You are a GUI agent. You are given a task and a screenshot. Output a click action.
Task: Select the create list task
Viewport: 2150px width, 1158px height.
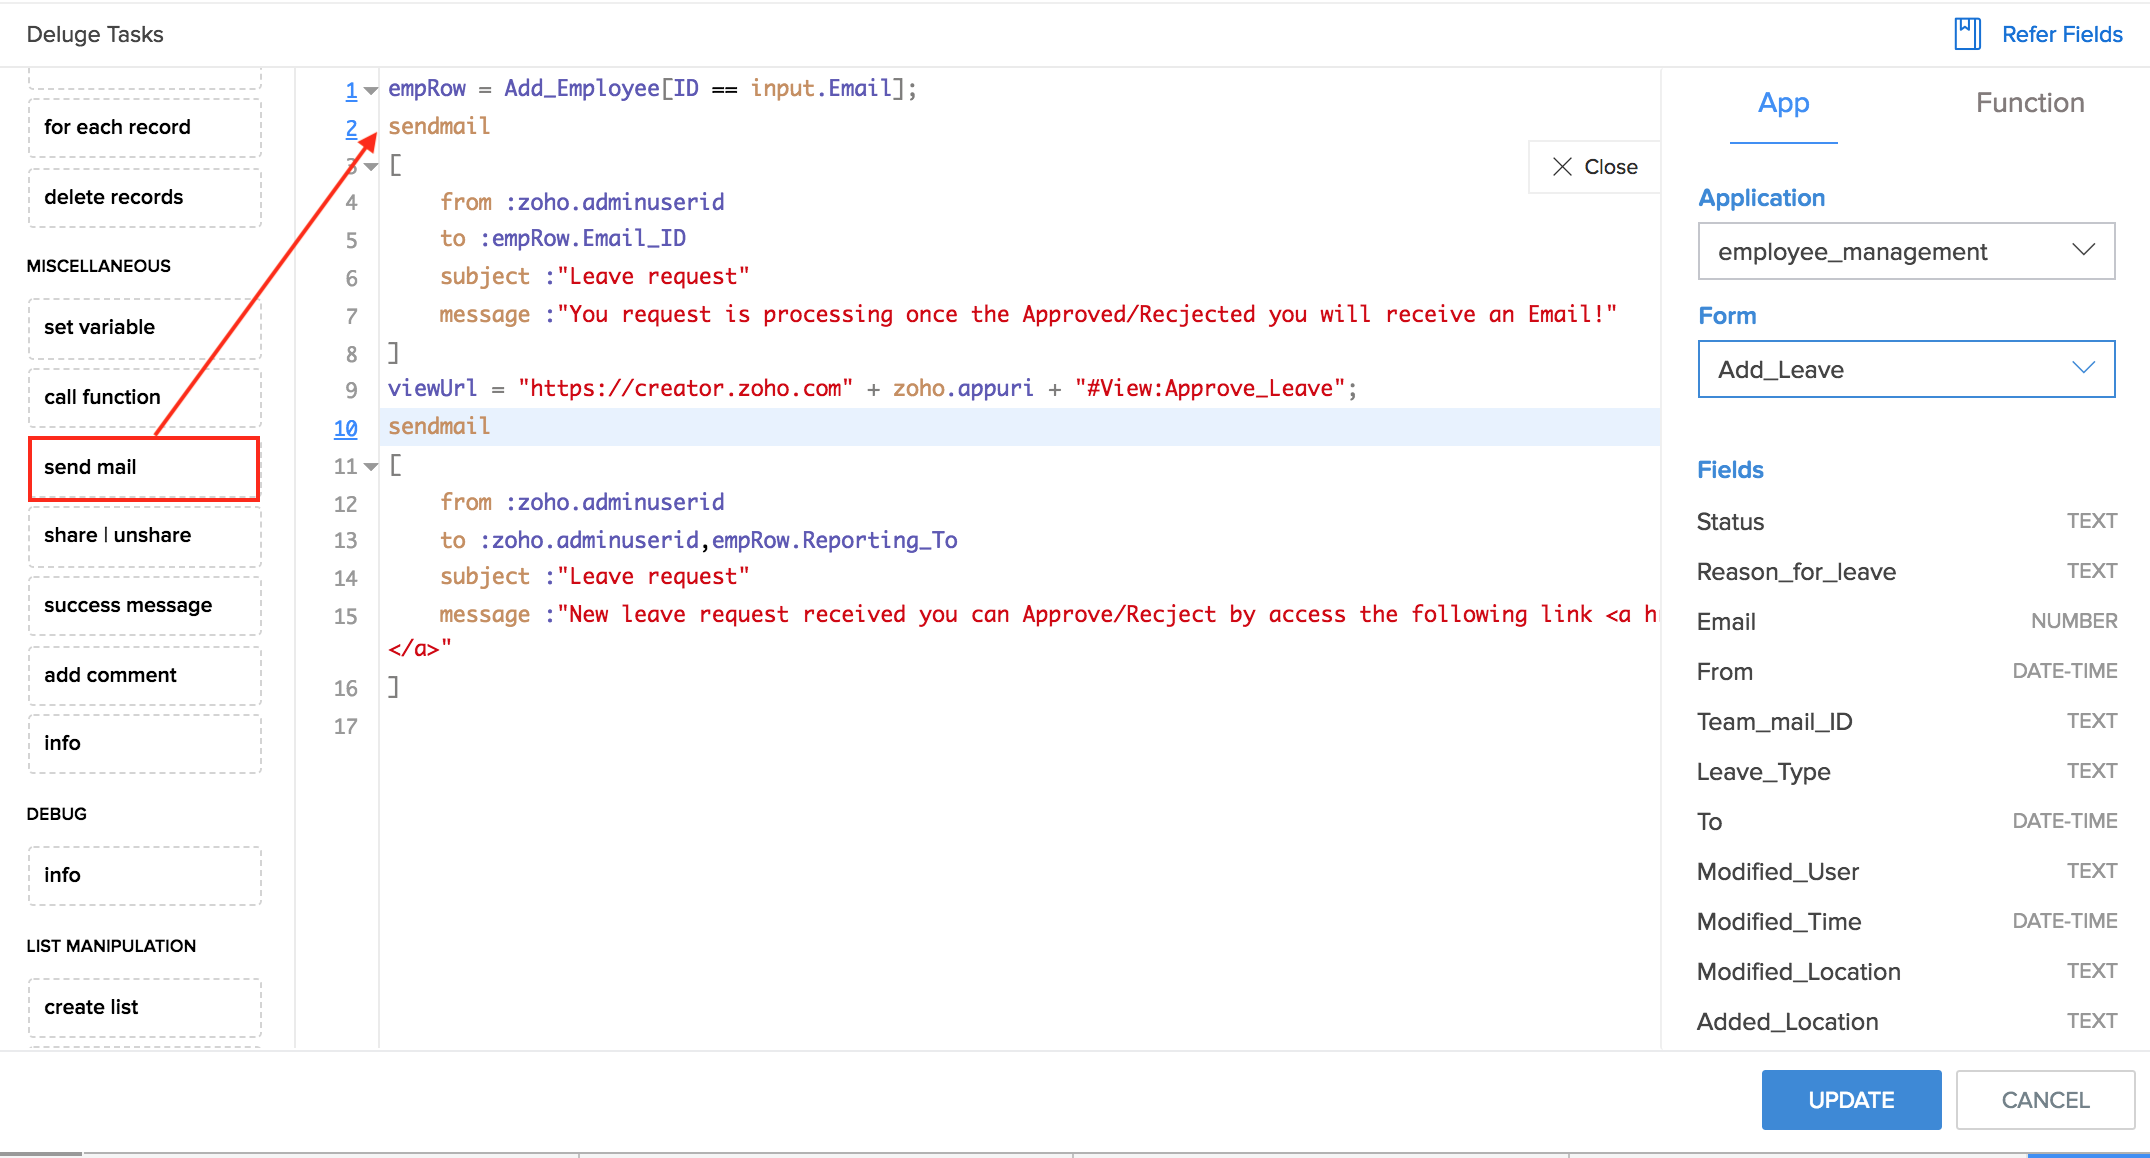click(x=144, y=1007)
